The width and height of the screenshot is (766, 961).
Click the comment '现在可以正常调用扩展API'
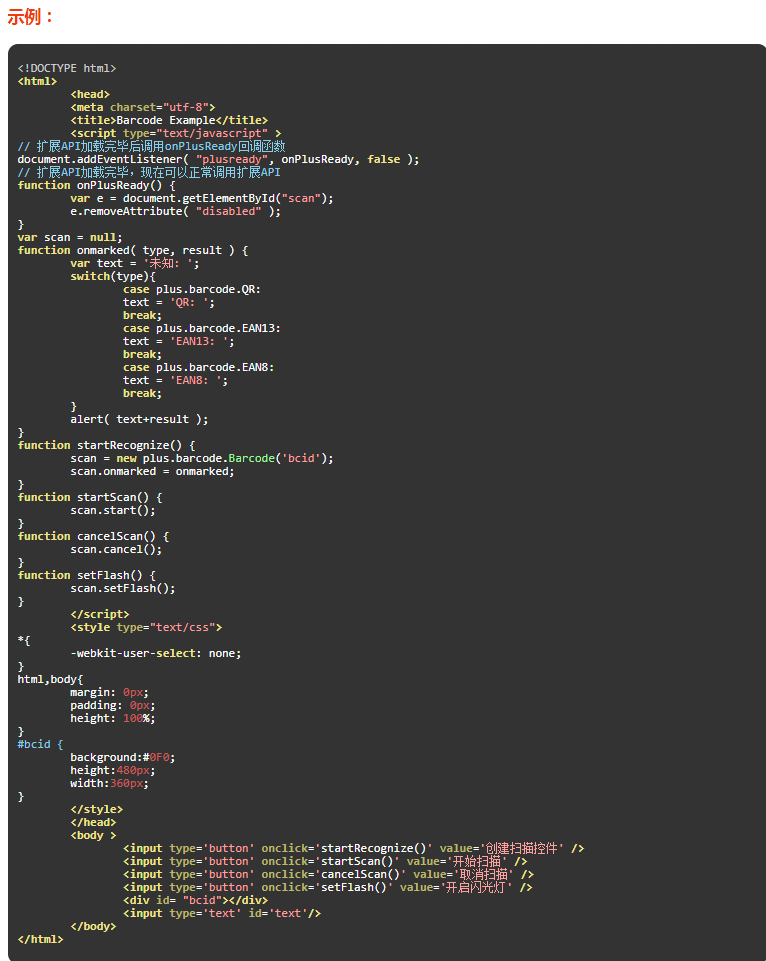coord(149,172)
